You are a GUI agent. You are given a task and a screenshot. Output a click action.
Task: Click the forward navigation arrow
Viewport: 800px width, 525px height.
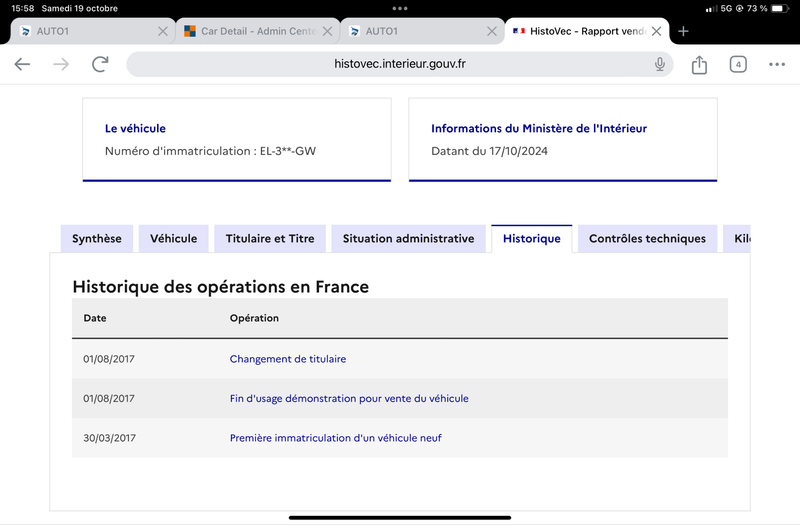pos(61,64)
